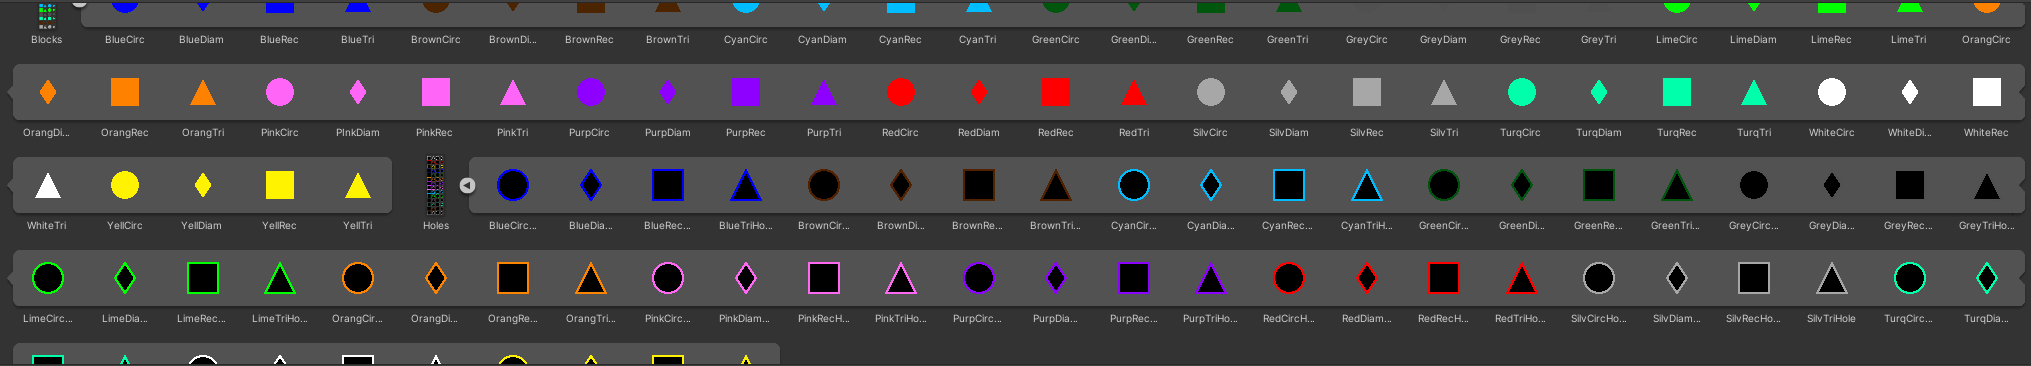Select the PinkTri solid pink triangle
Screen dimensions: 2031x366
pyautogui.click(x=513, y=92)
